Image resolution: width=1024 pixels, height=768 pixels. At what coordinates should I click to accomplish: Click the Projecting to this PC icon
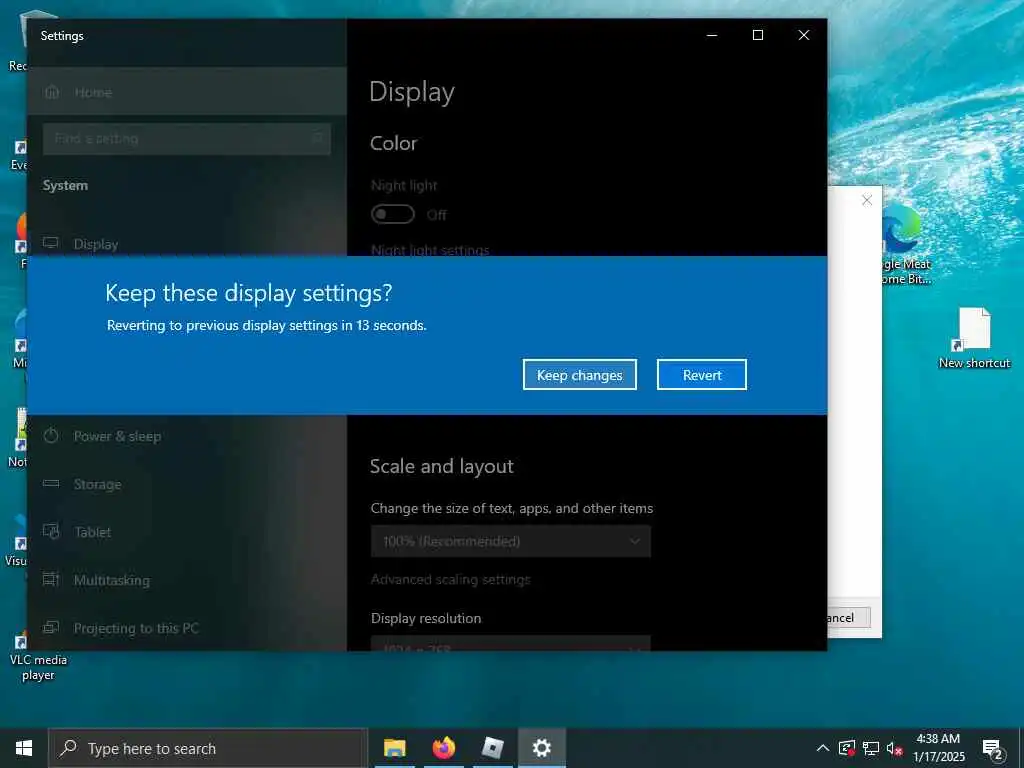pyautogui.click(x=51, y=627)
